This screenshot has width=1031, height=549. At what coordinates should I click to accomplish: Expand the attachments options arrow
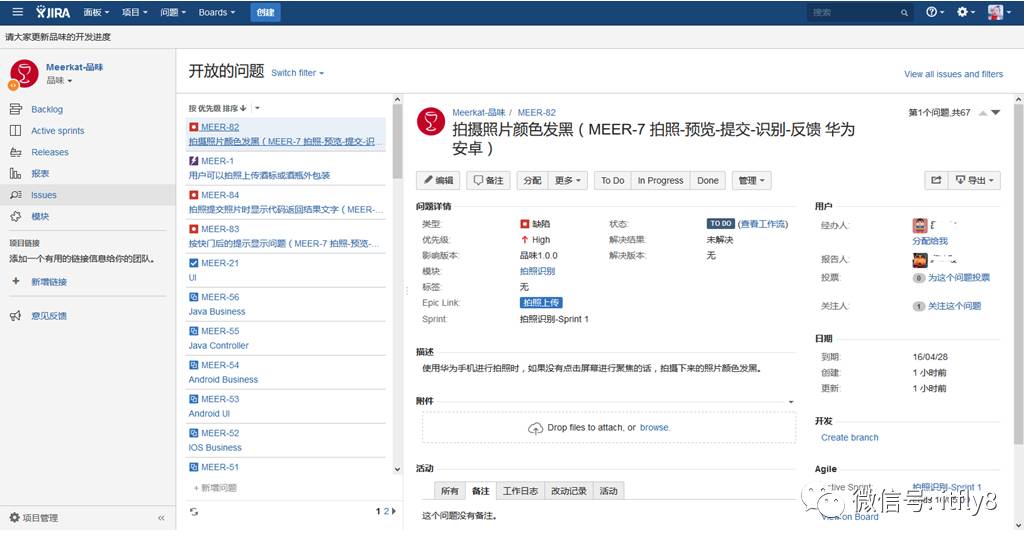coord(791,402)
